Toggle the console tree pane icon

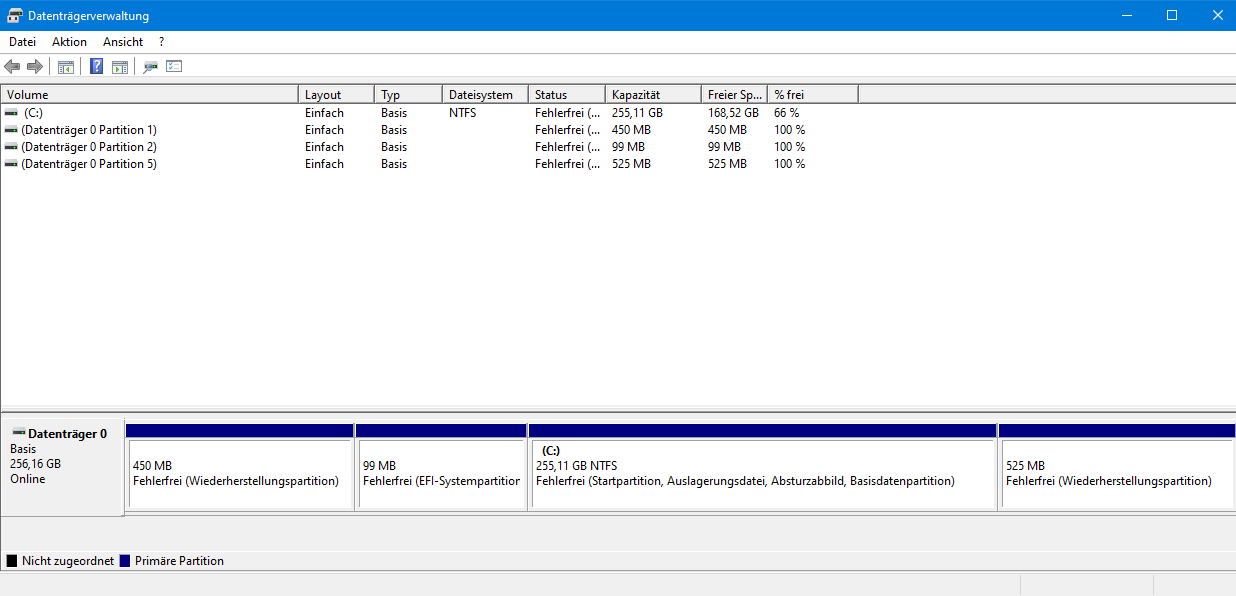(66, 67)
